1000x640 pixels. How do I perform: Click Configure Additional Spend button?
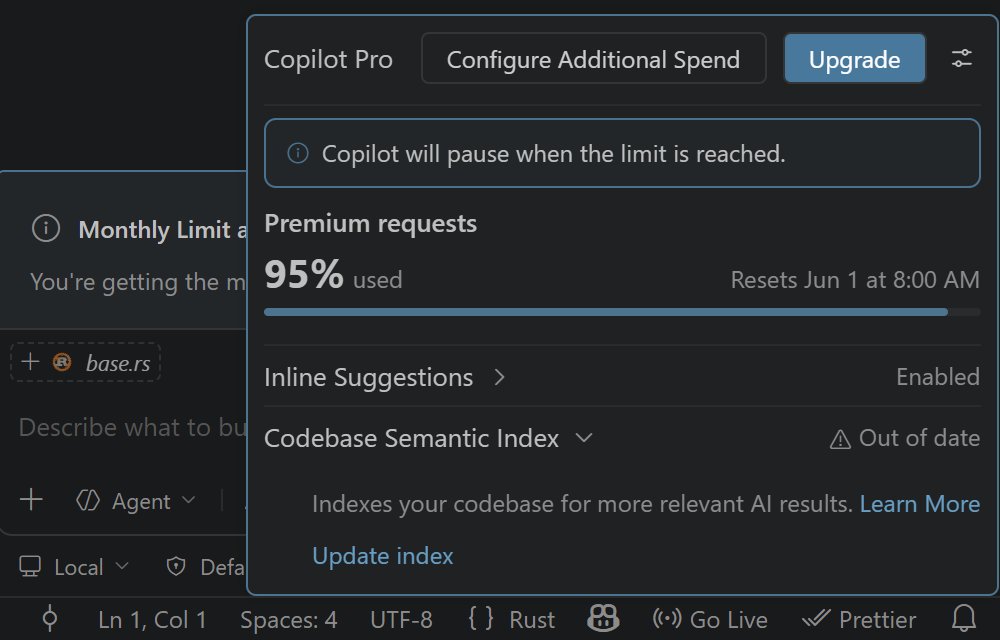point(593,59)
